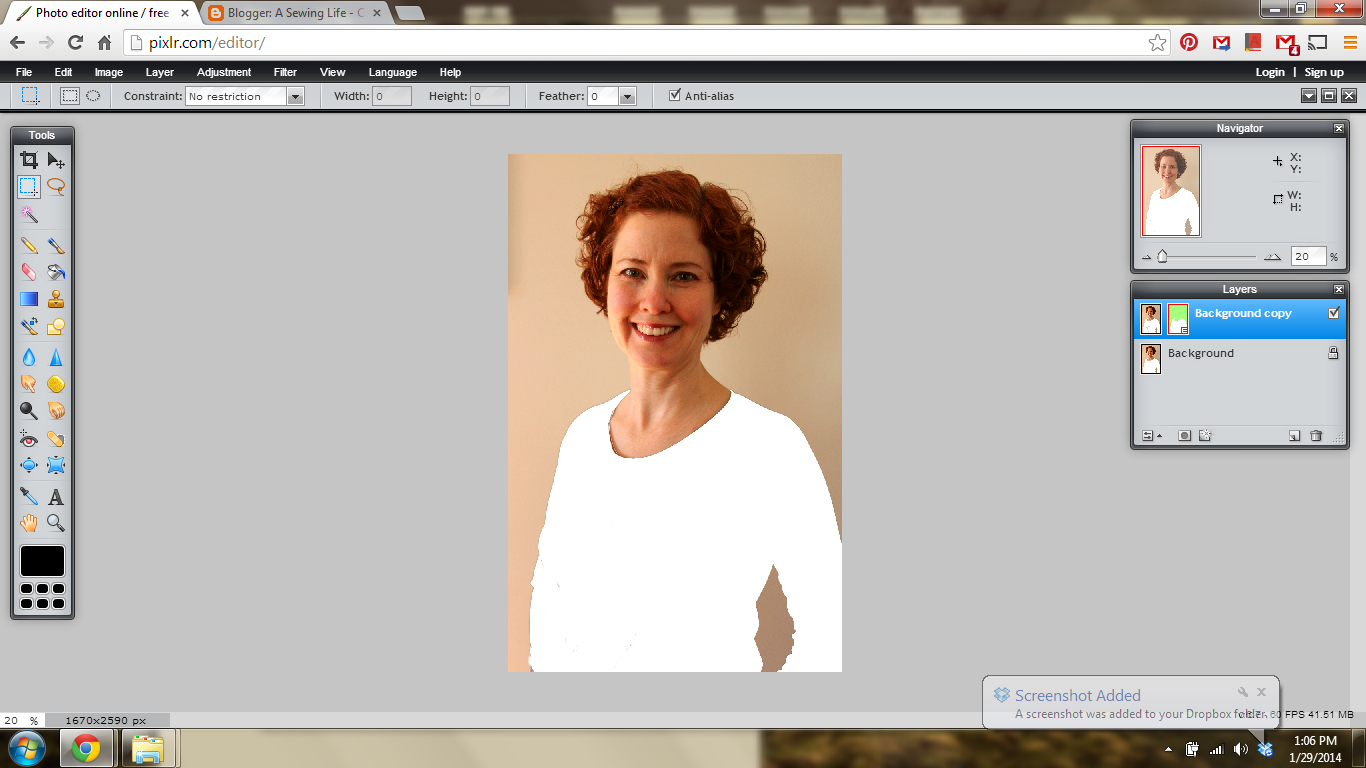The height and width of the screenshot is (768, 1366).
Task: Click the Sign up link
Action: tap(1324, 72)
